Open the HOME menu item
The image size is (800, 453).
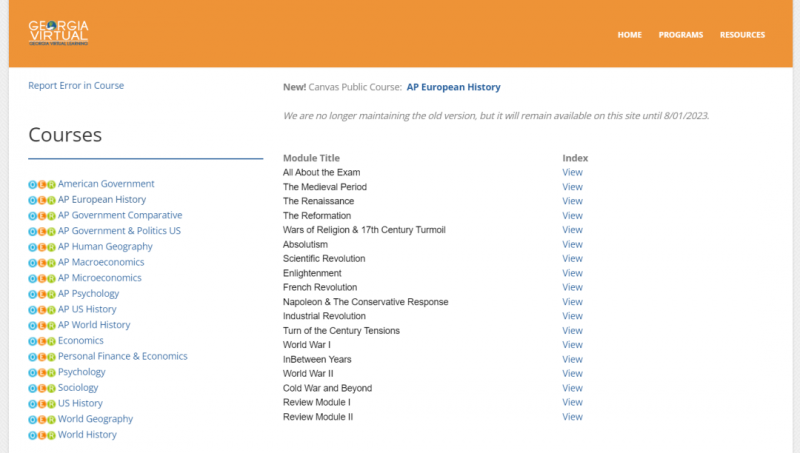[630, 35]
